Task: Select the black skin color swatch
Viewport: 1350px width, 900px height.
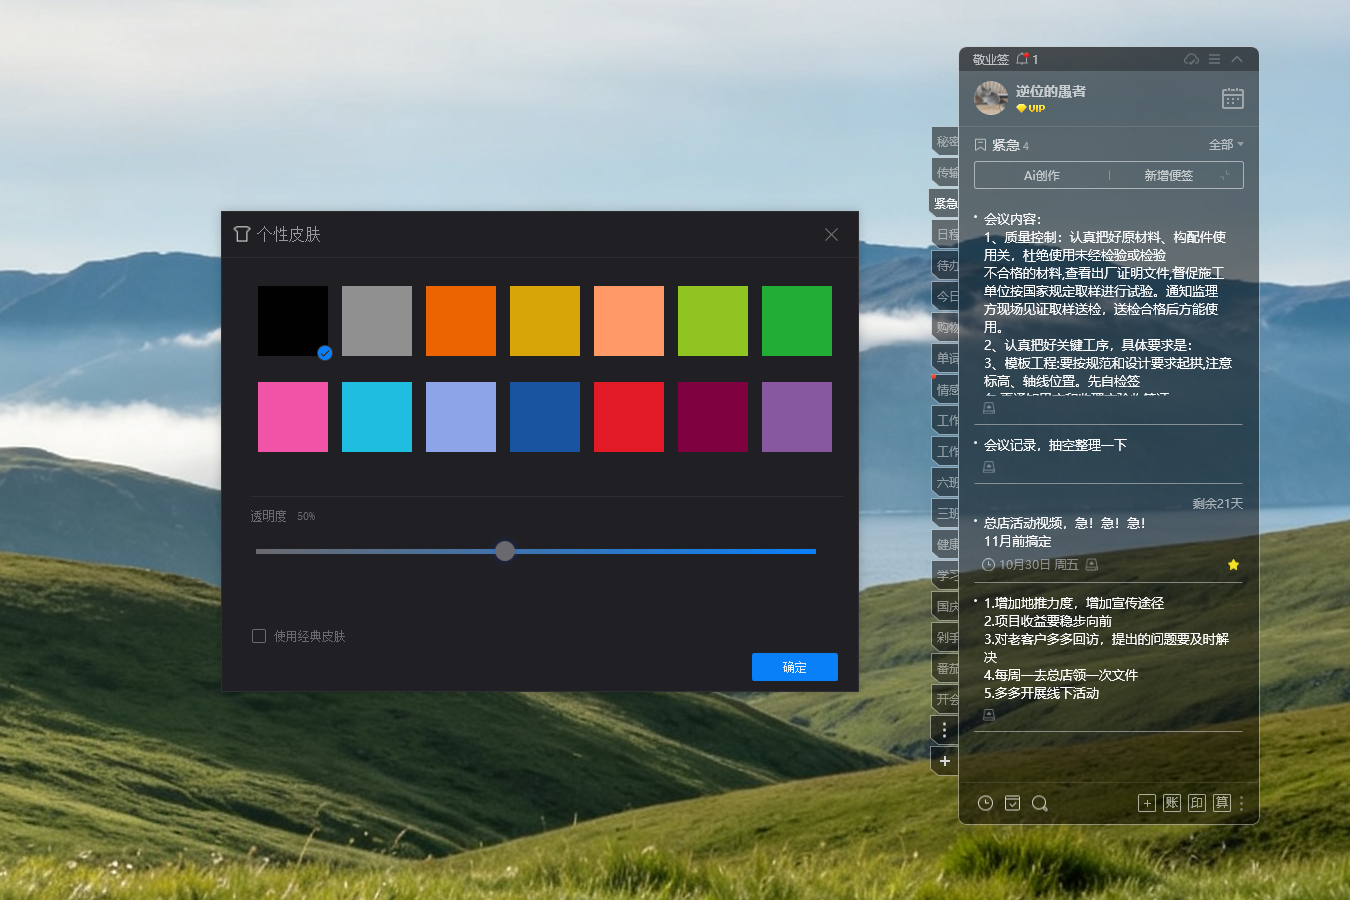Action: coord(293,321)
